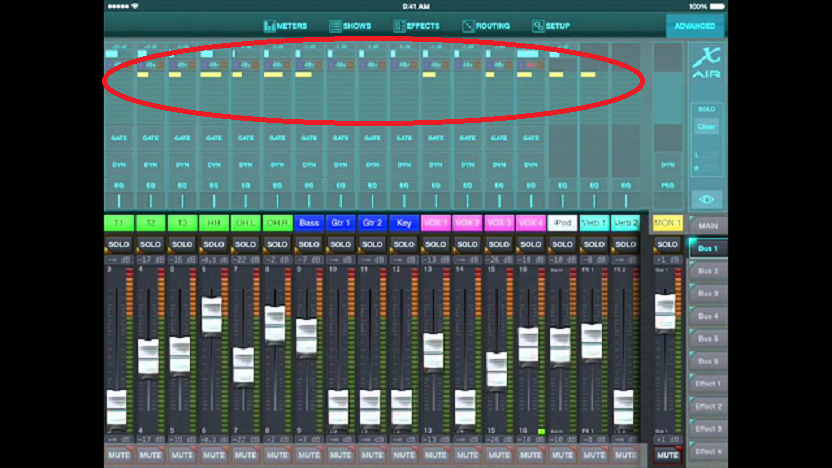The width and height of the screenshot is (832, 468).
Task: Open GATE on the Bass channel
Action: pos(309,138)
